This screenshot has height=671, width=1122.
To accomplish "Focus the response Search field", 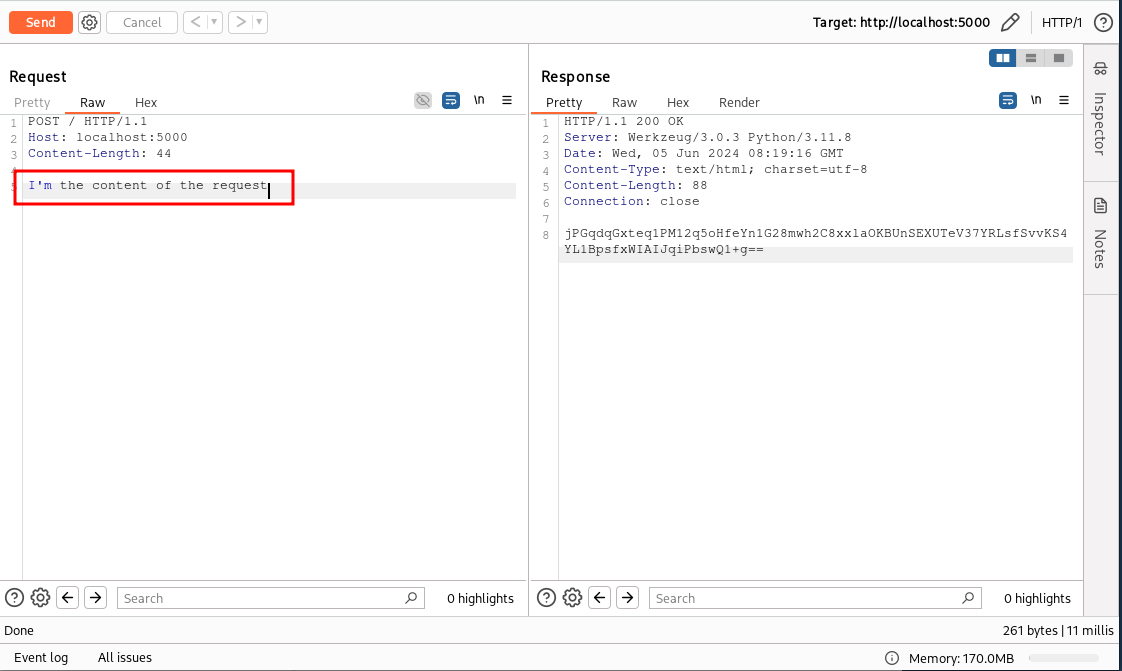I will [810, 598].
